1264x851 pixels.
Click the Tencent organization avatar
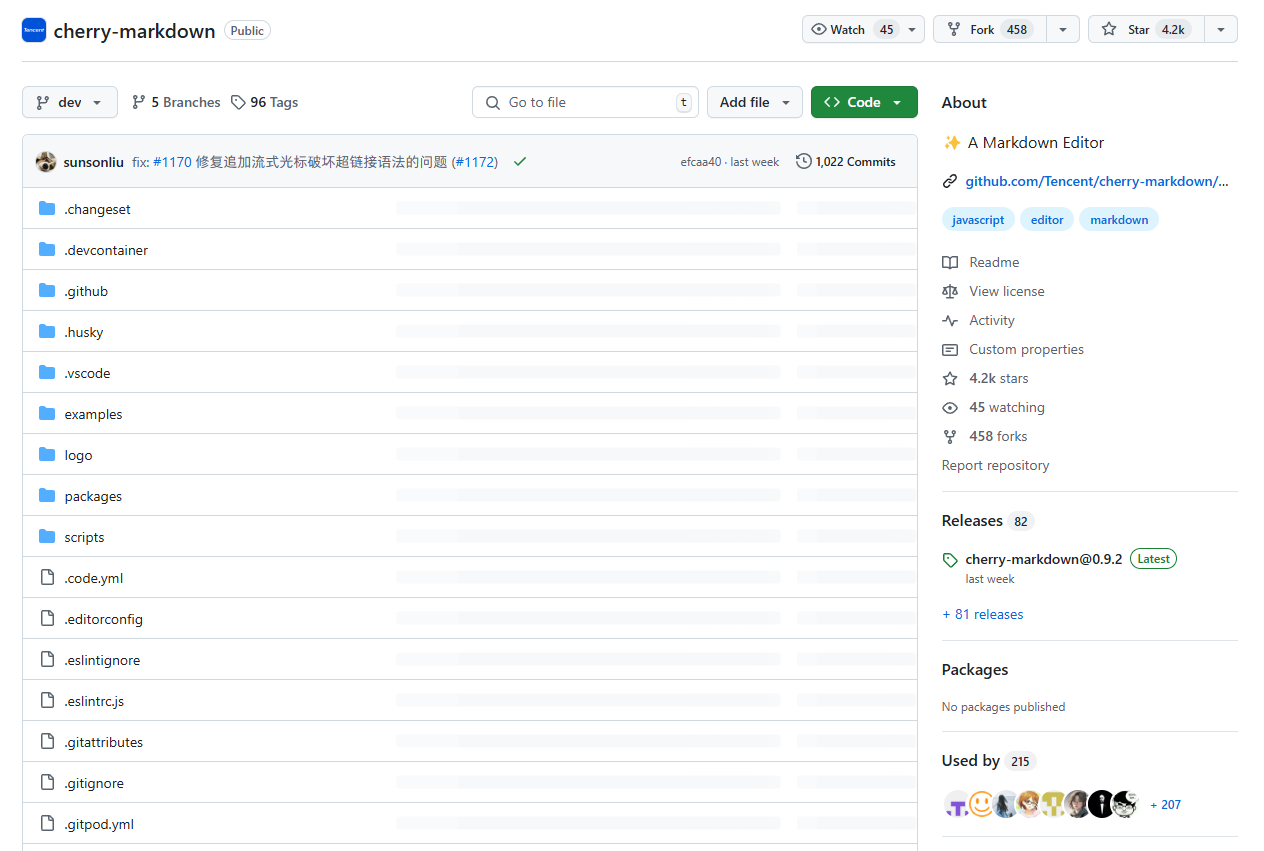[x=34, y=30]
